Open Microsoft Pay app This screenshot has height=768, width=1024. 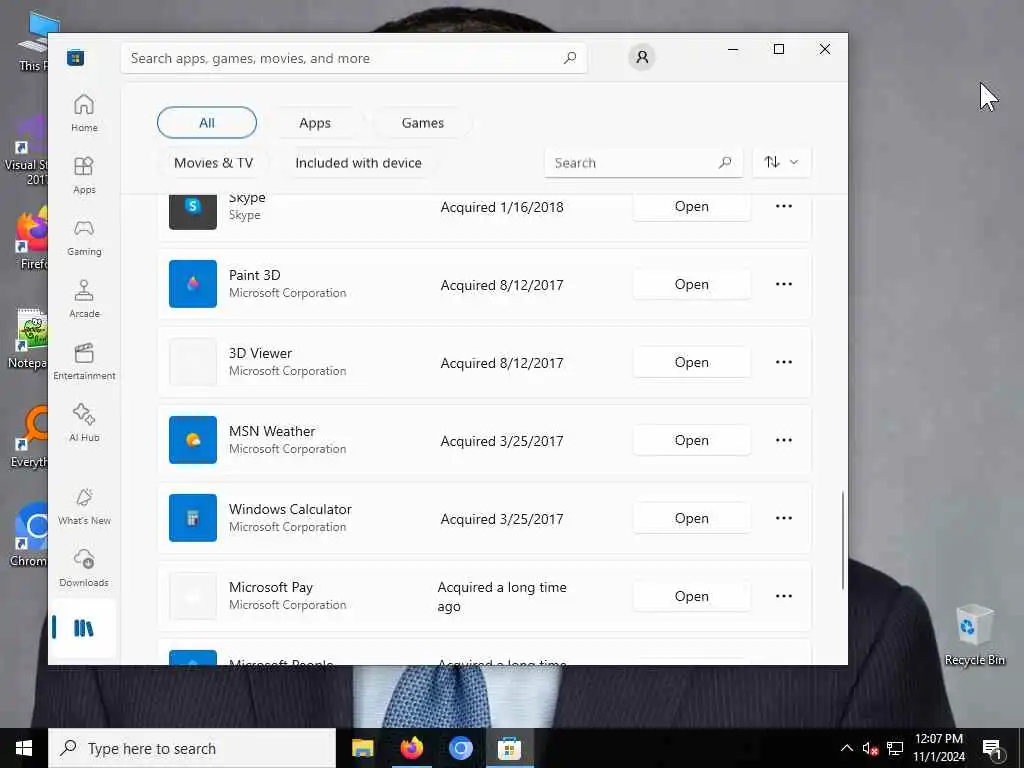point(692,596)
